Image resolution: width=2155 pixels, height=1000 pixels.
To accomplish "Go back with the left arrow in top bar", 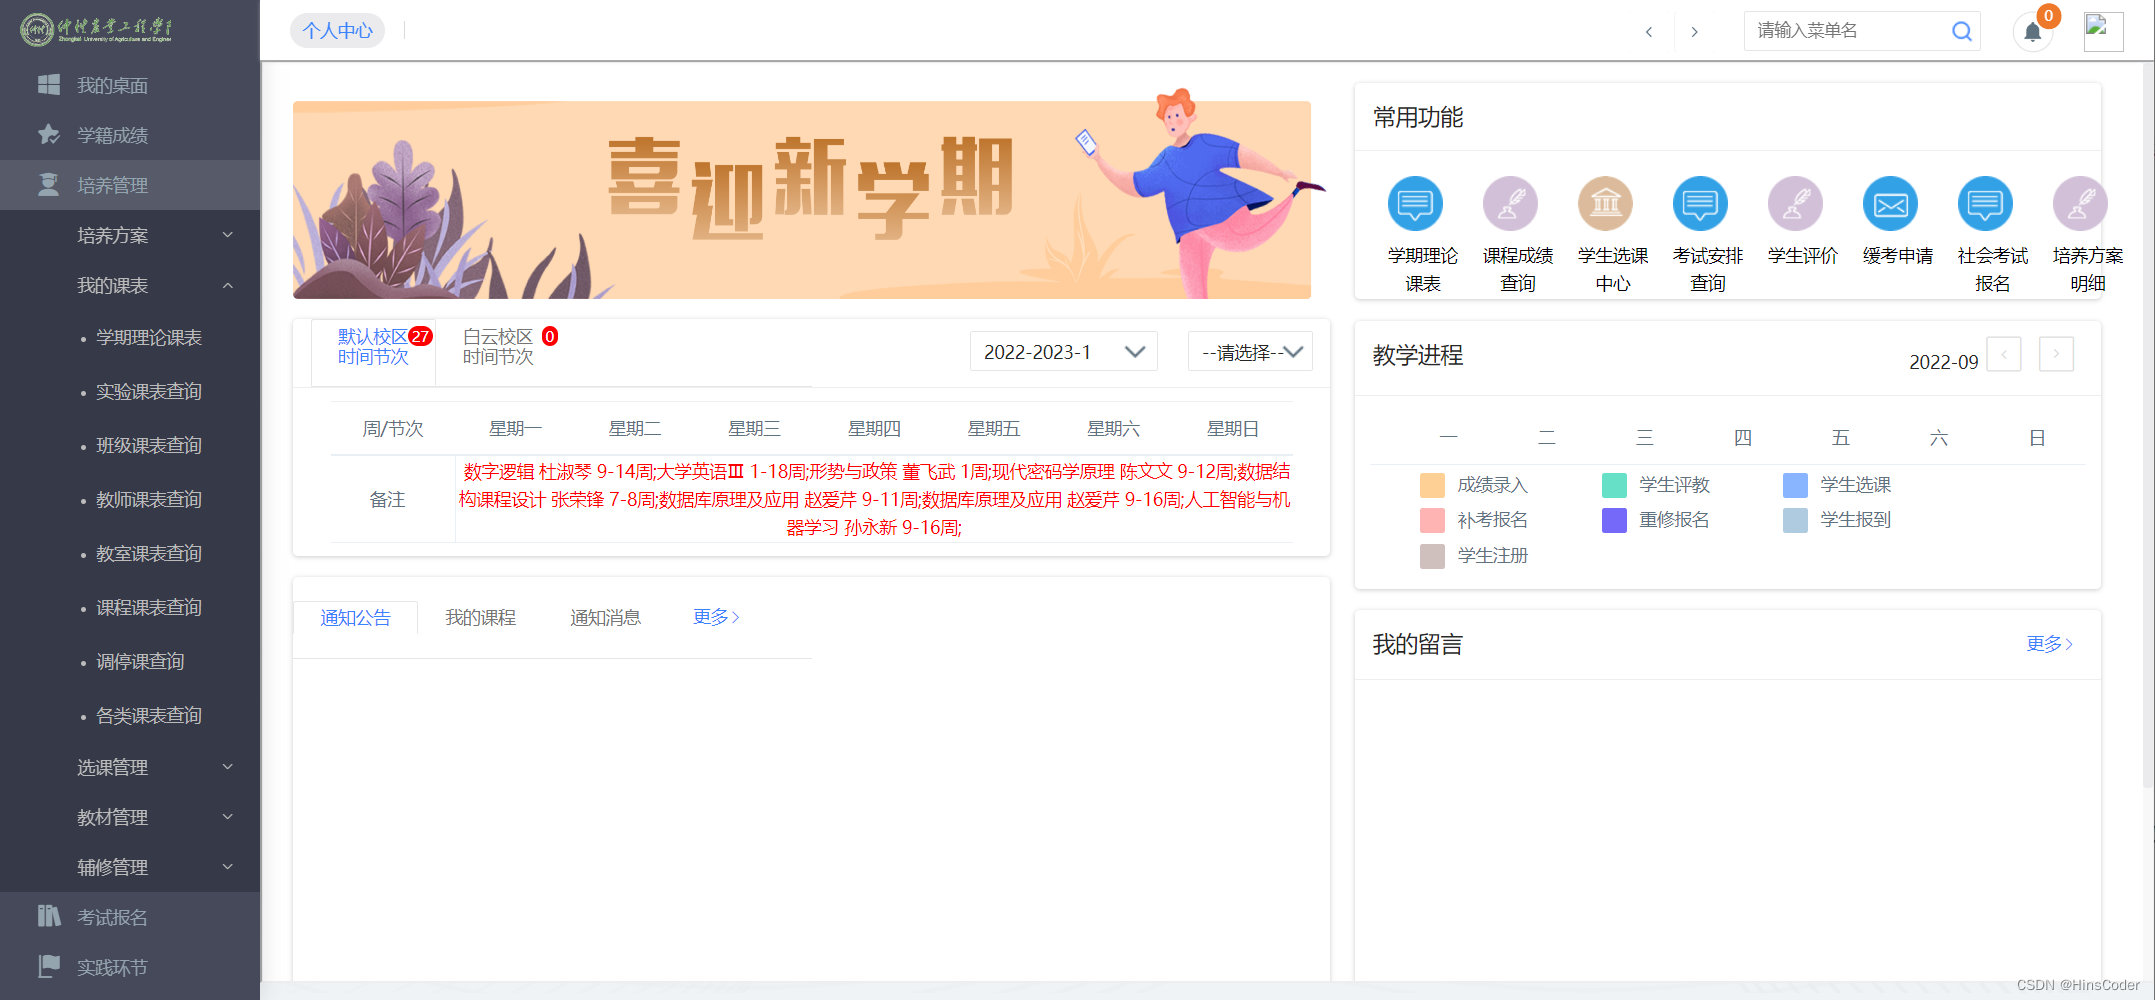I will tap(1649, 32).
